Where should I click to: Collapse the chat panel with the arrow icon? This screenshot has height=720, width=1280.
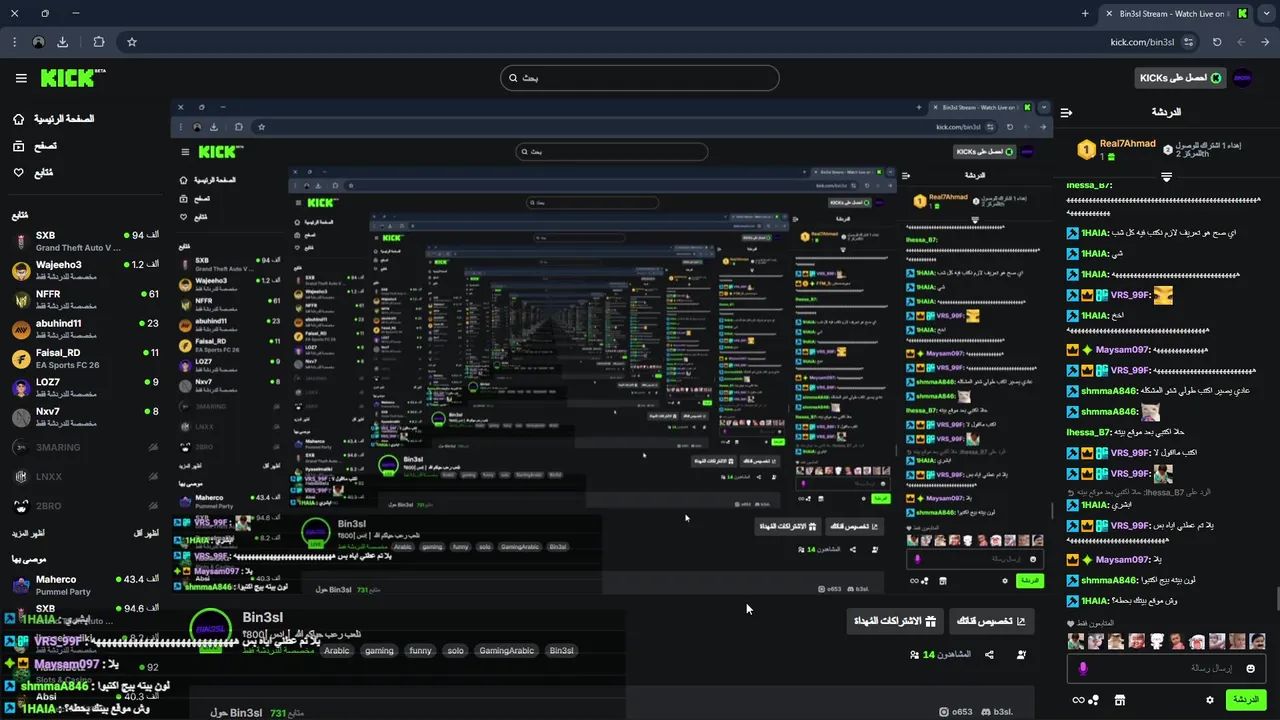(1066, 112)
